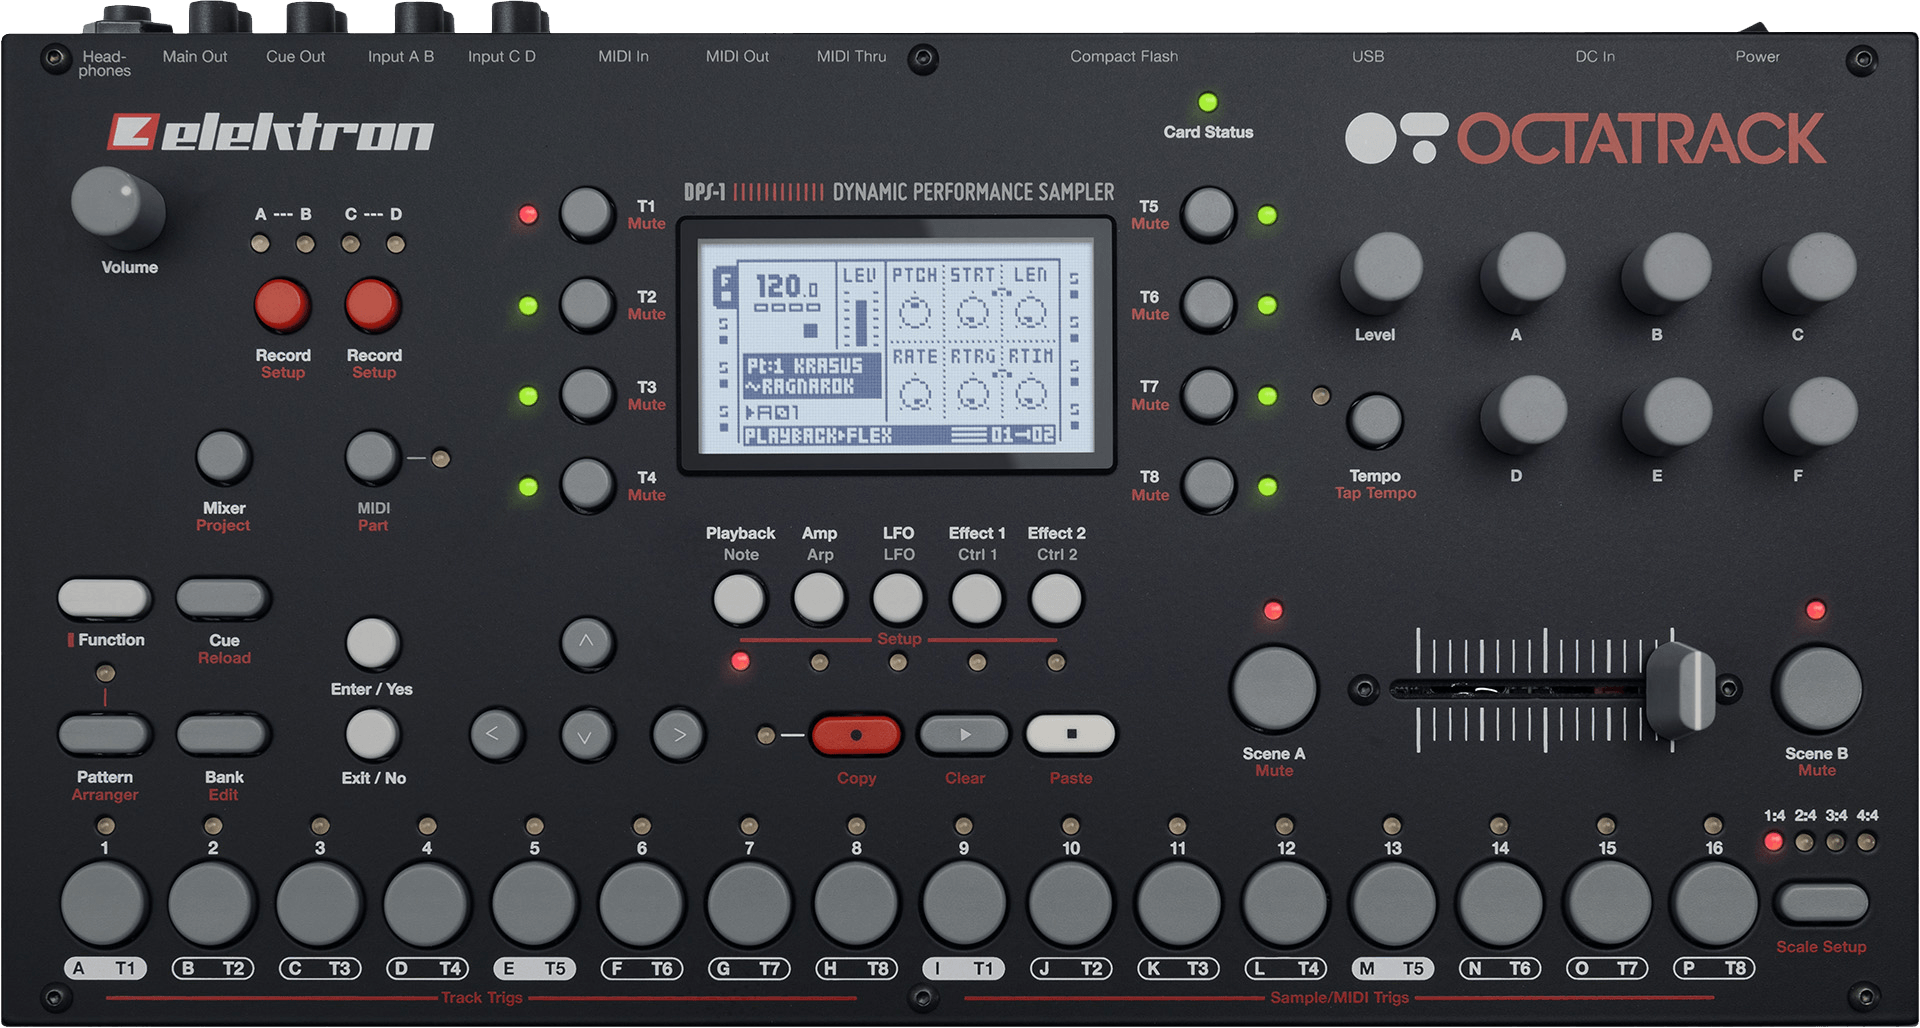The width and height of the screenshot is (1920, 1028).
Task: Click the PLAYBACK FLEX text on the LCD
Action: click(x=818, y=436)
